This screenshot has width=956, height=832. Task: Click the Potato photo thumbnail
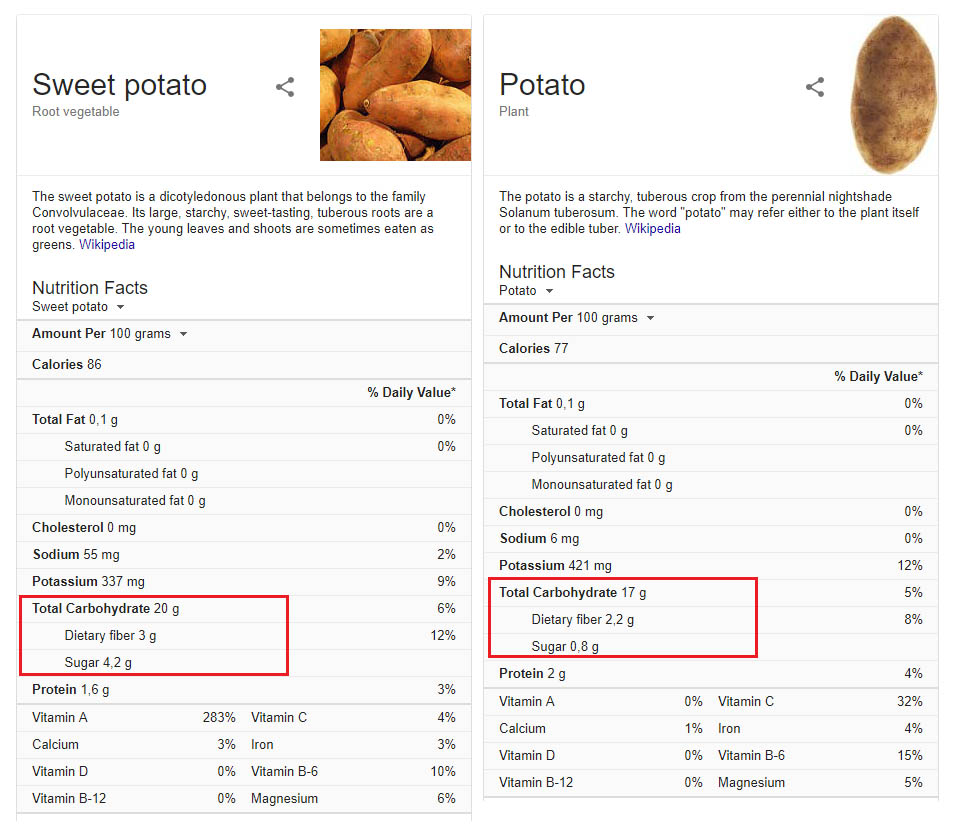(893, 95)
